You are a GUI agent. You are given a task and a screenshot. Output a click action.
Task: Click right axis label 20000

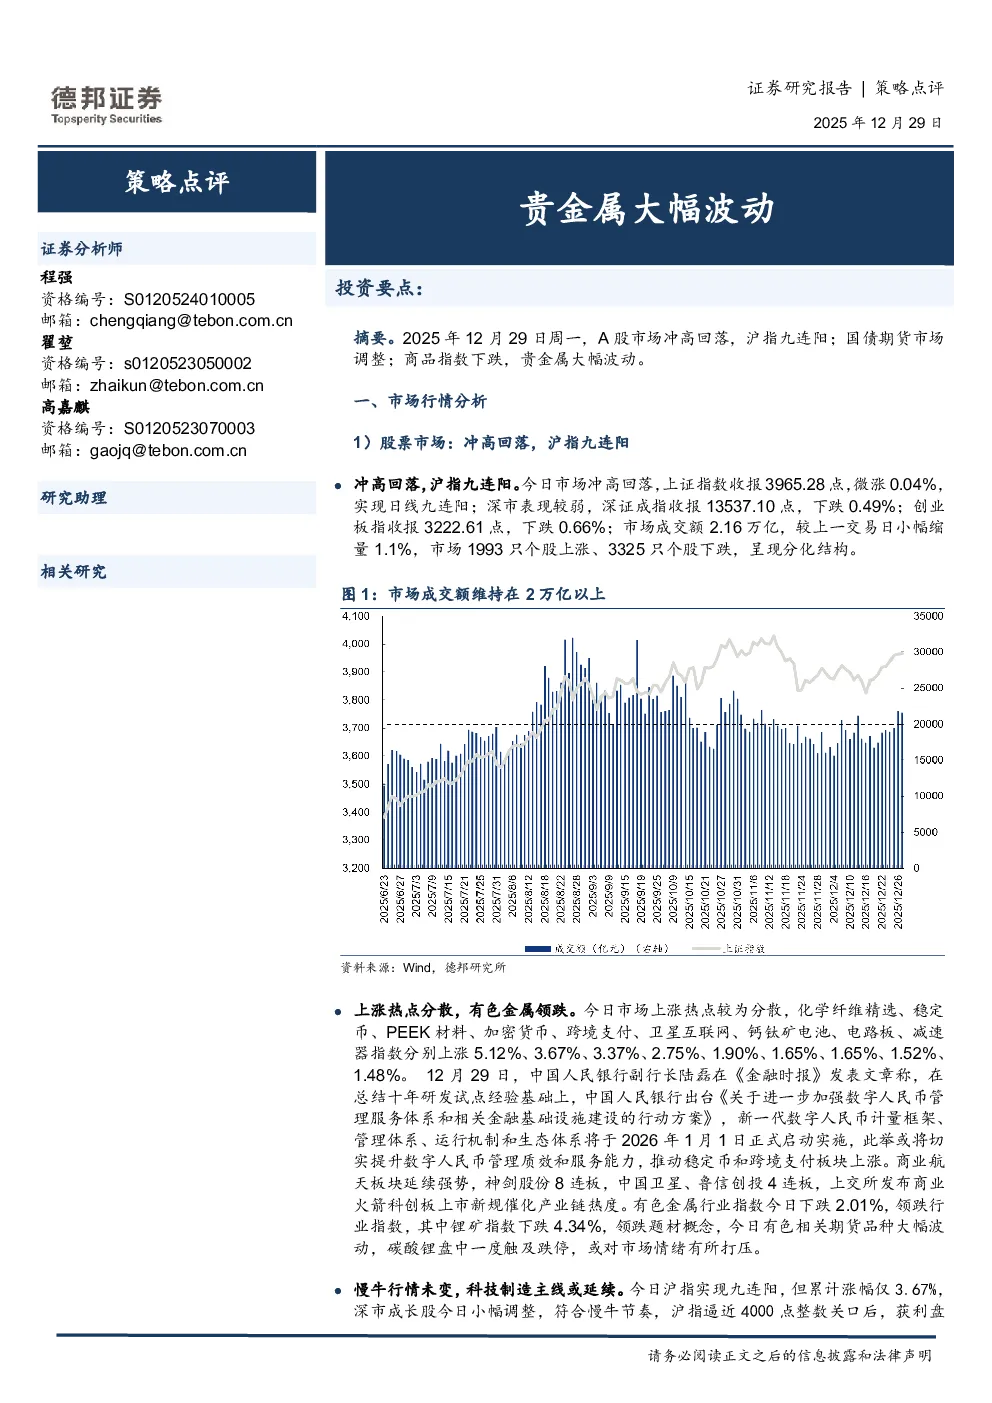[x=928, y=724]
